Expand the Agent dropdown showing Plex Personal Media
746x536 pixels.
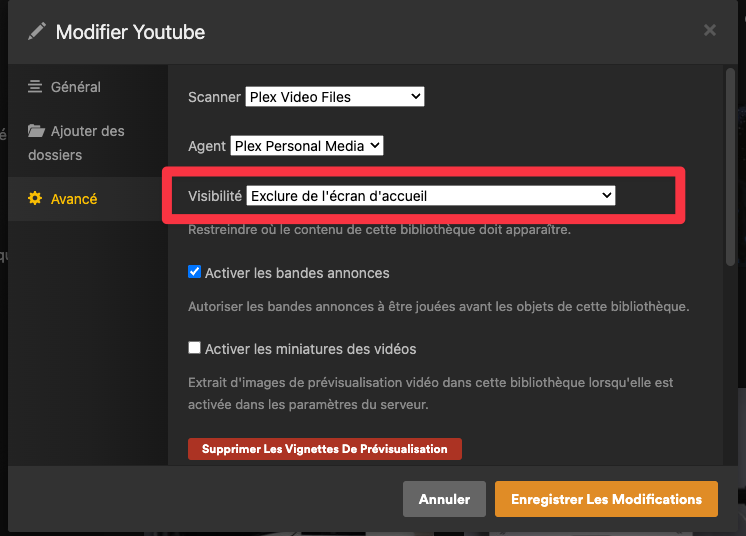tap(306, 146)
